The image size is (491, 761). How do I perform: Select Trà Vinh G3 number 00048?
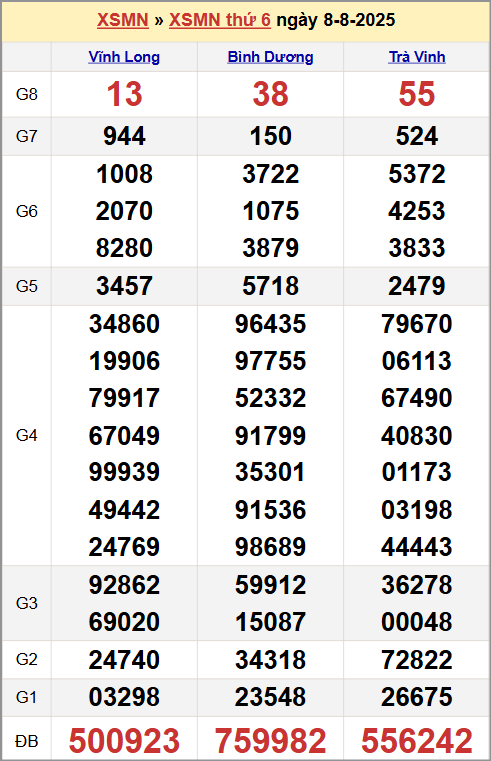[417, 622]
